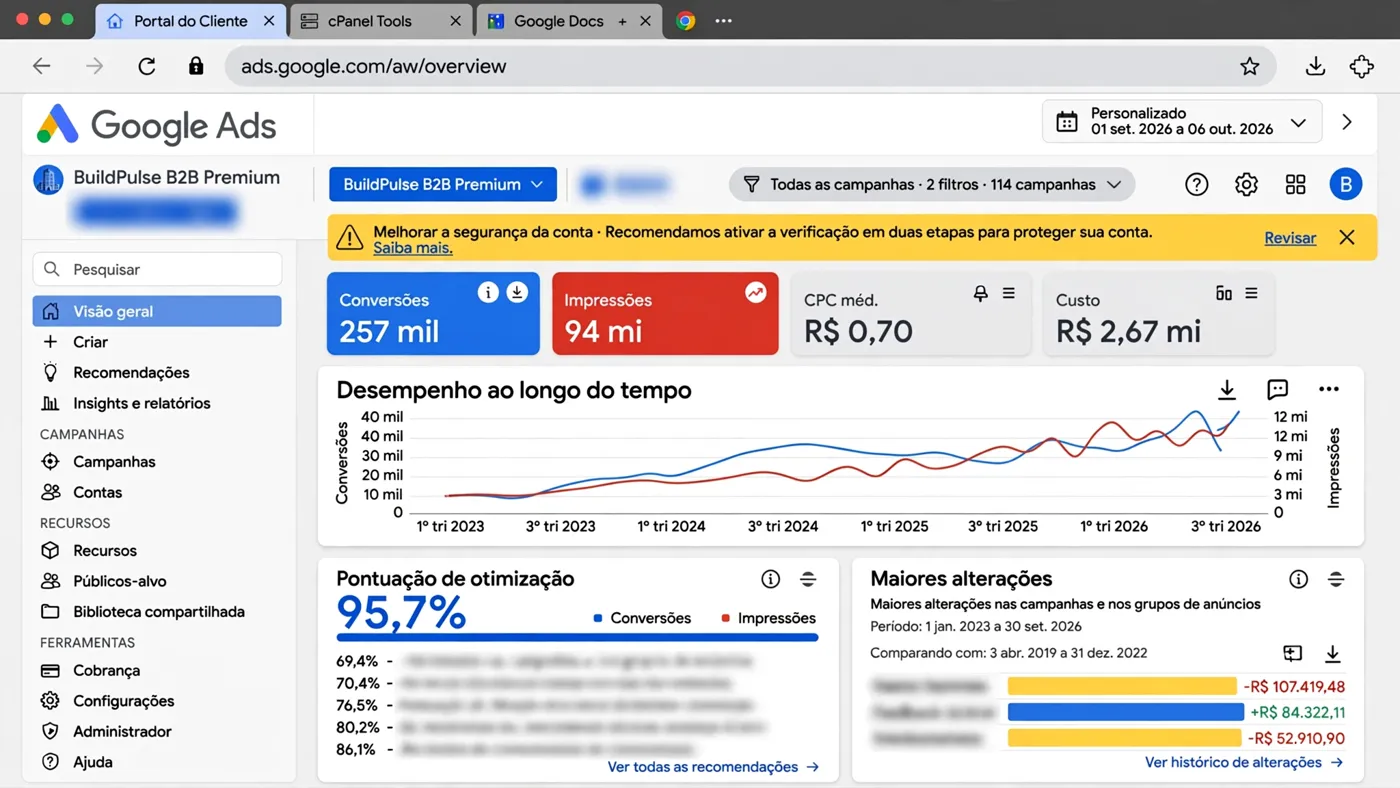
Task: Click trend arrow icon on Impressões card
Action: (756, 292)
